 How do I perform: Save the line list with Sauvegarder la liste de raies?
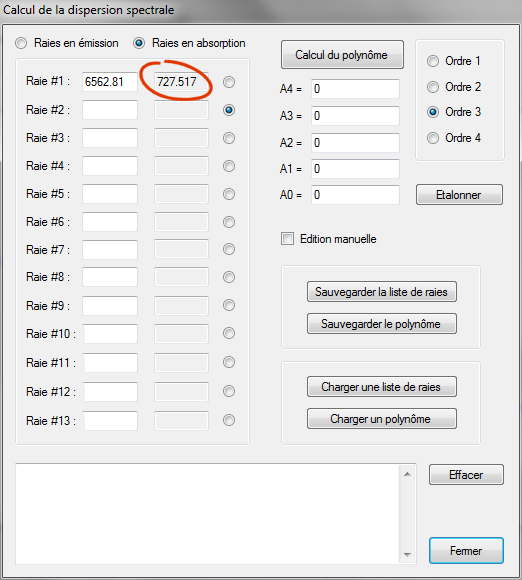[x=382, y=292]
